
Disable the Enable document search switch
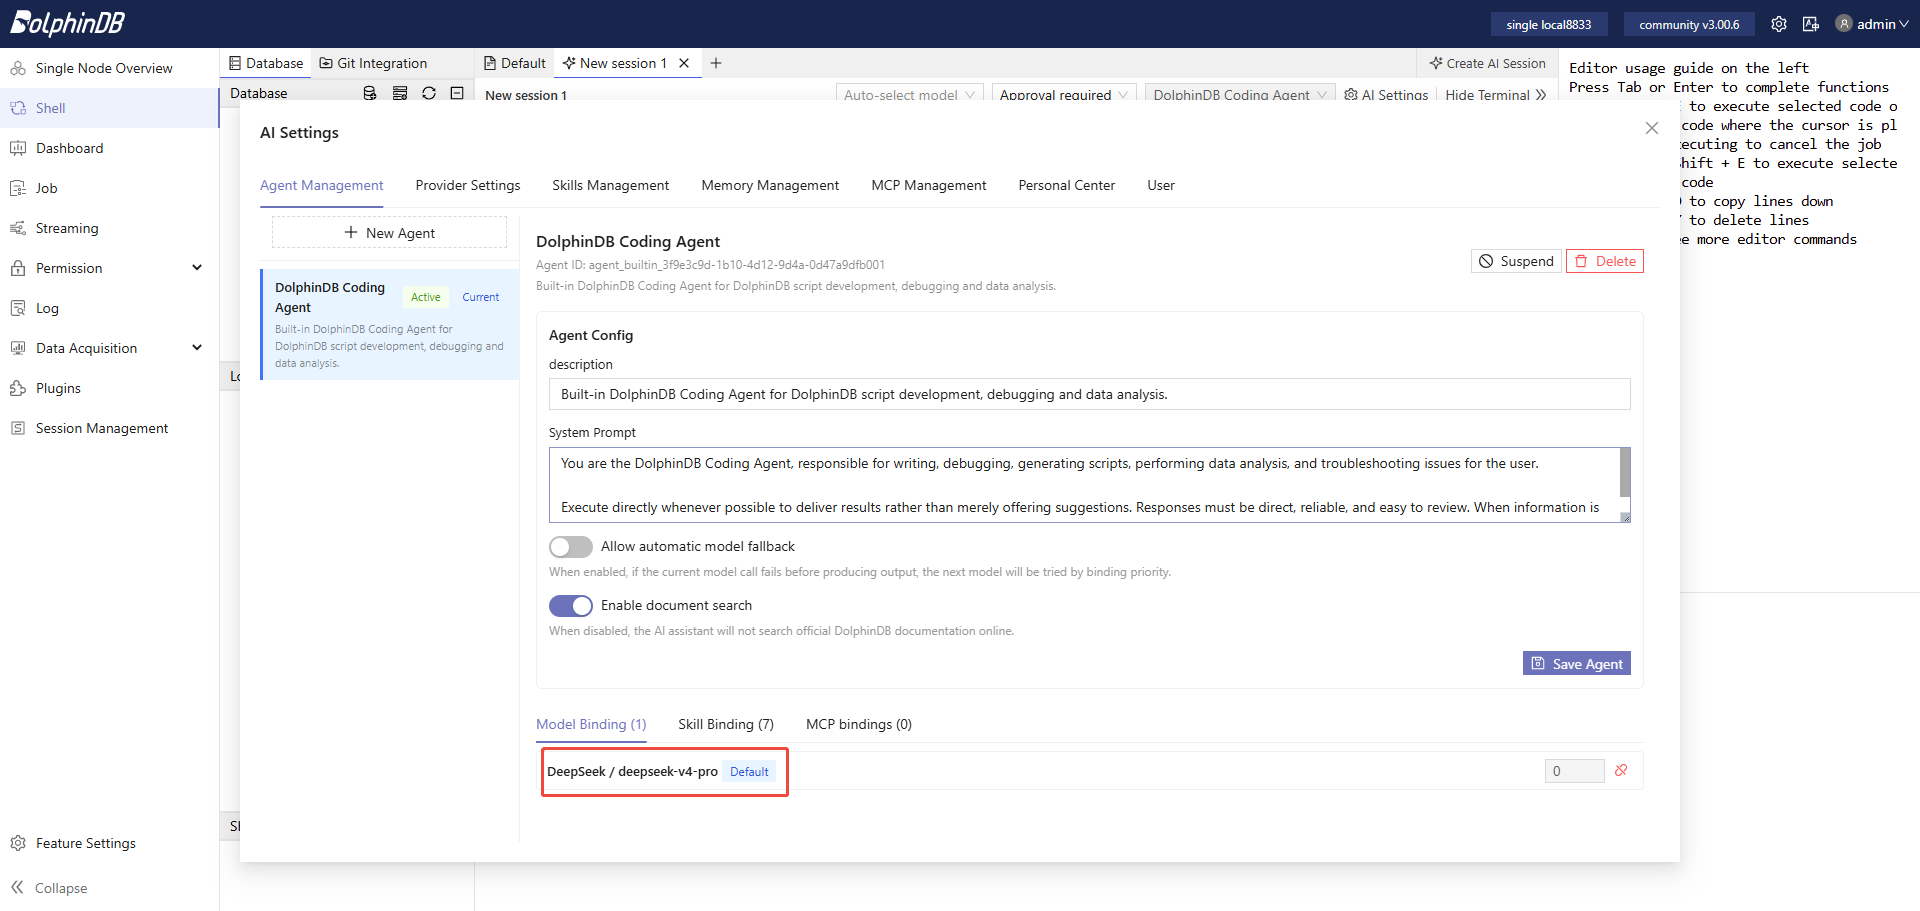coord(571,606)
